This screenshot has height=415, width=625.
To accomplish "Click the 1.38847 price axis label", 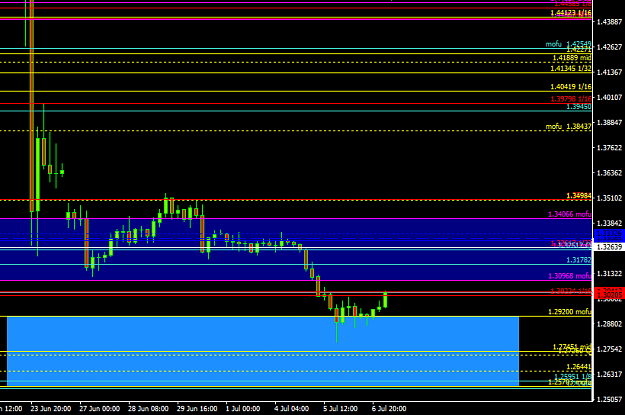I will (609, 122).
